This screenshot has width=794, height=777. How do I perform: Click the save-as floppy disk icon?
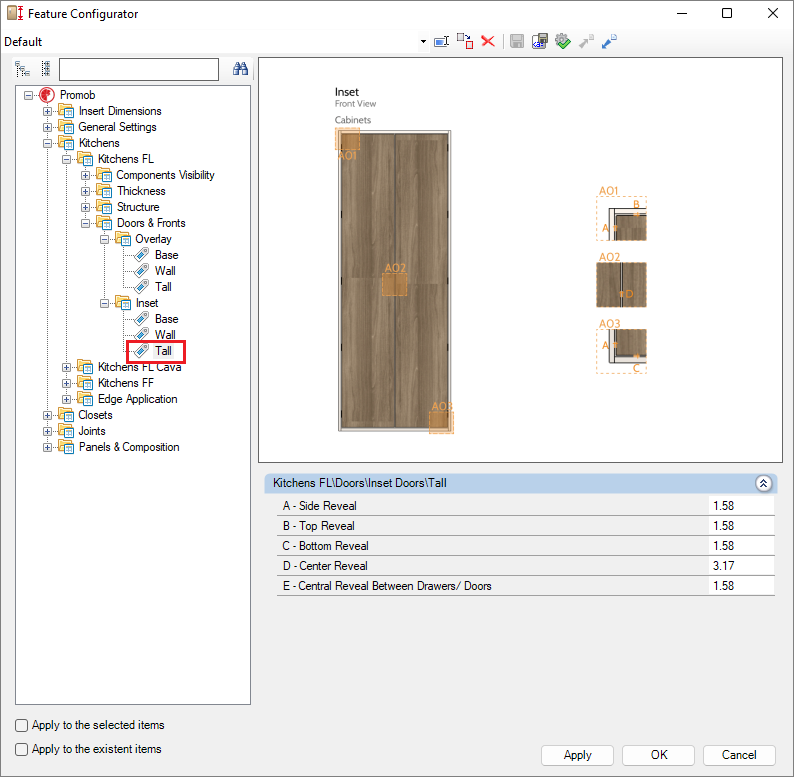[539, 41]
